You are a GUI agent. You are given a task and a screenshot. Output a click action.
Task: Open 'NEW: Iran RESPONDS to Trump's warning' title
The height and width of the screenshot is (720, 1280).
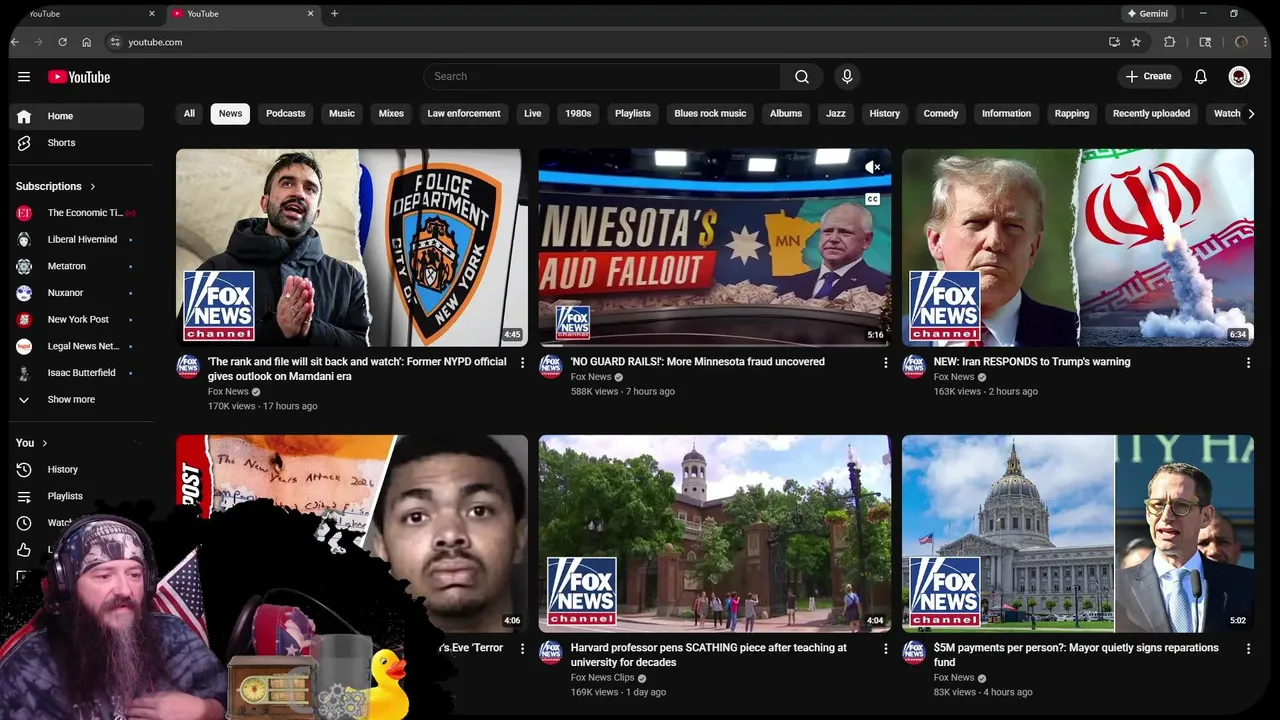click(x=1032, y=362)
